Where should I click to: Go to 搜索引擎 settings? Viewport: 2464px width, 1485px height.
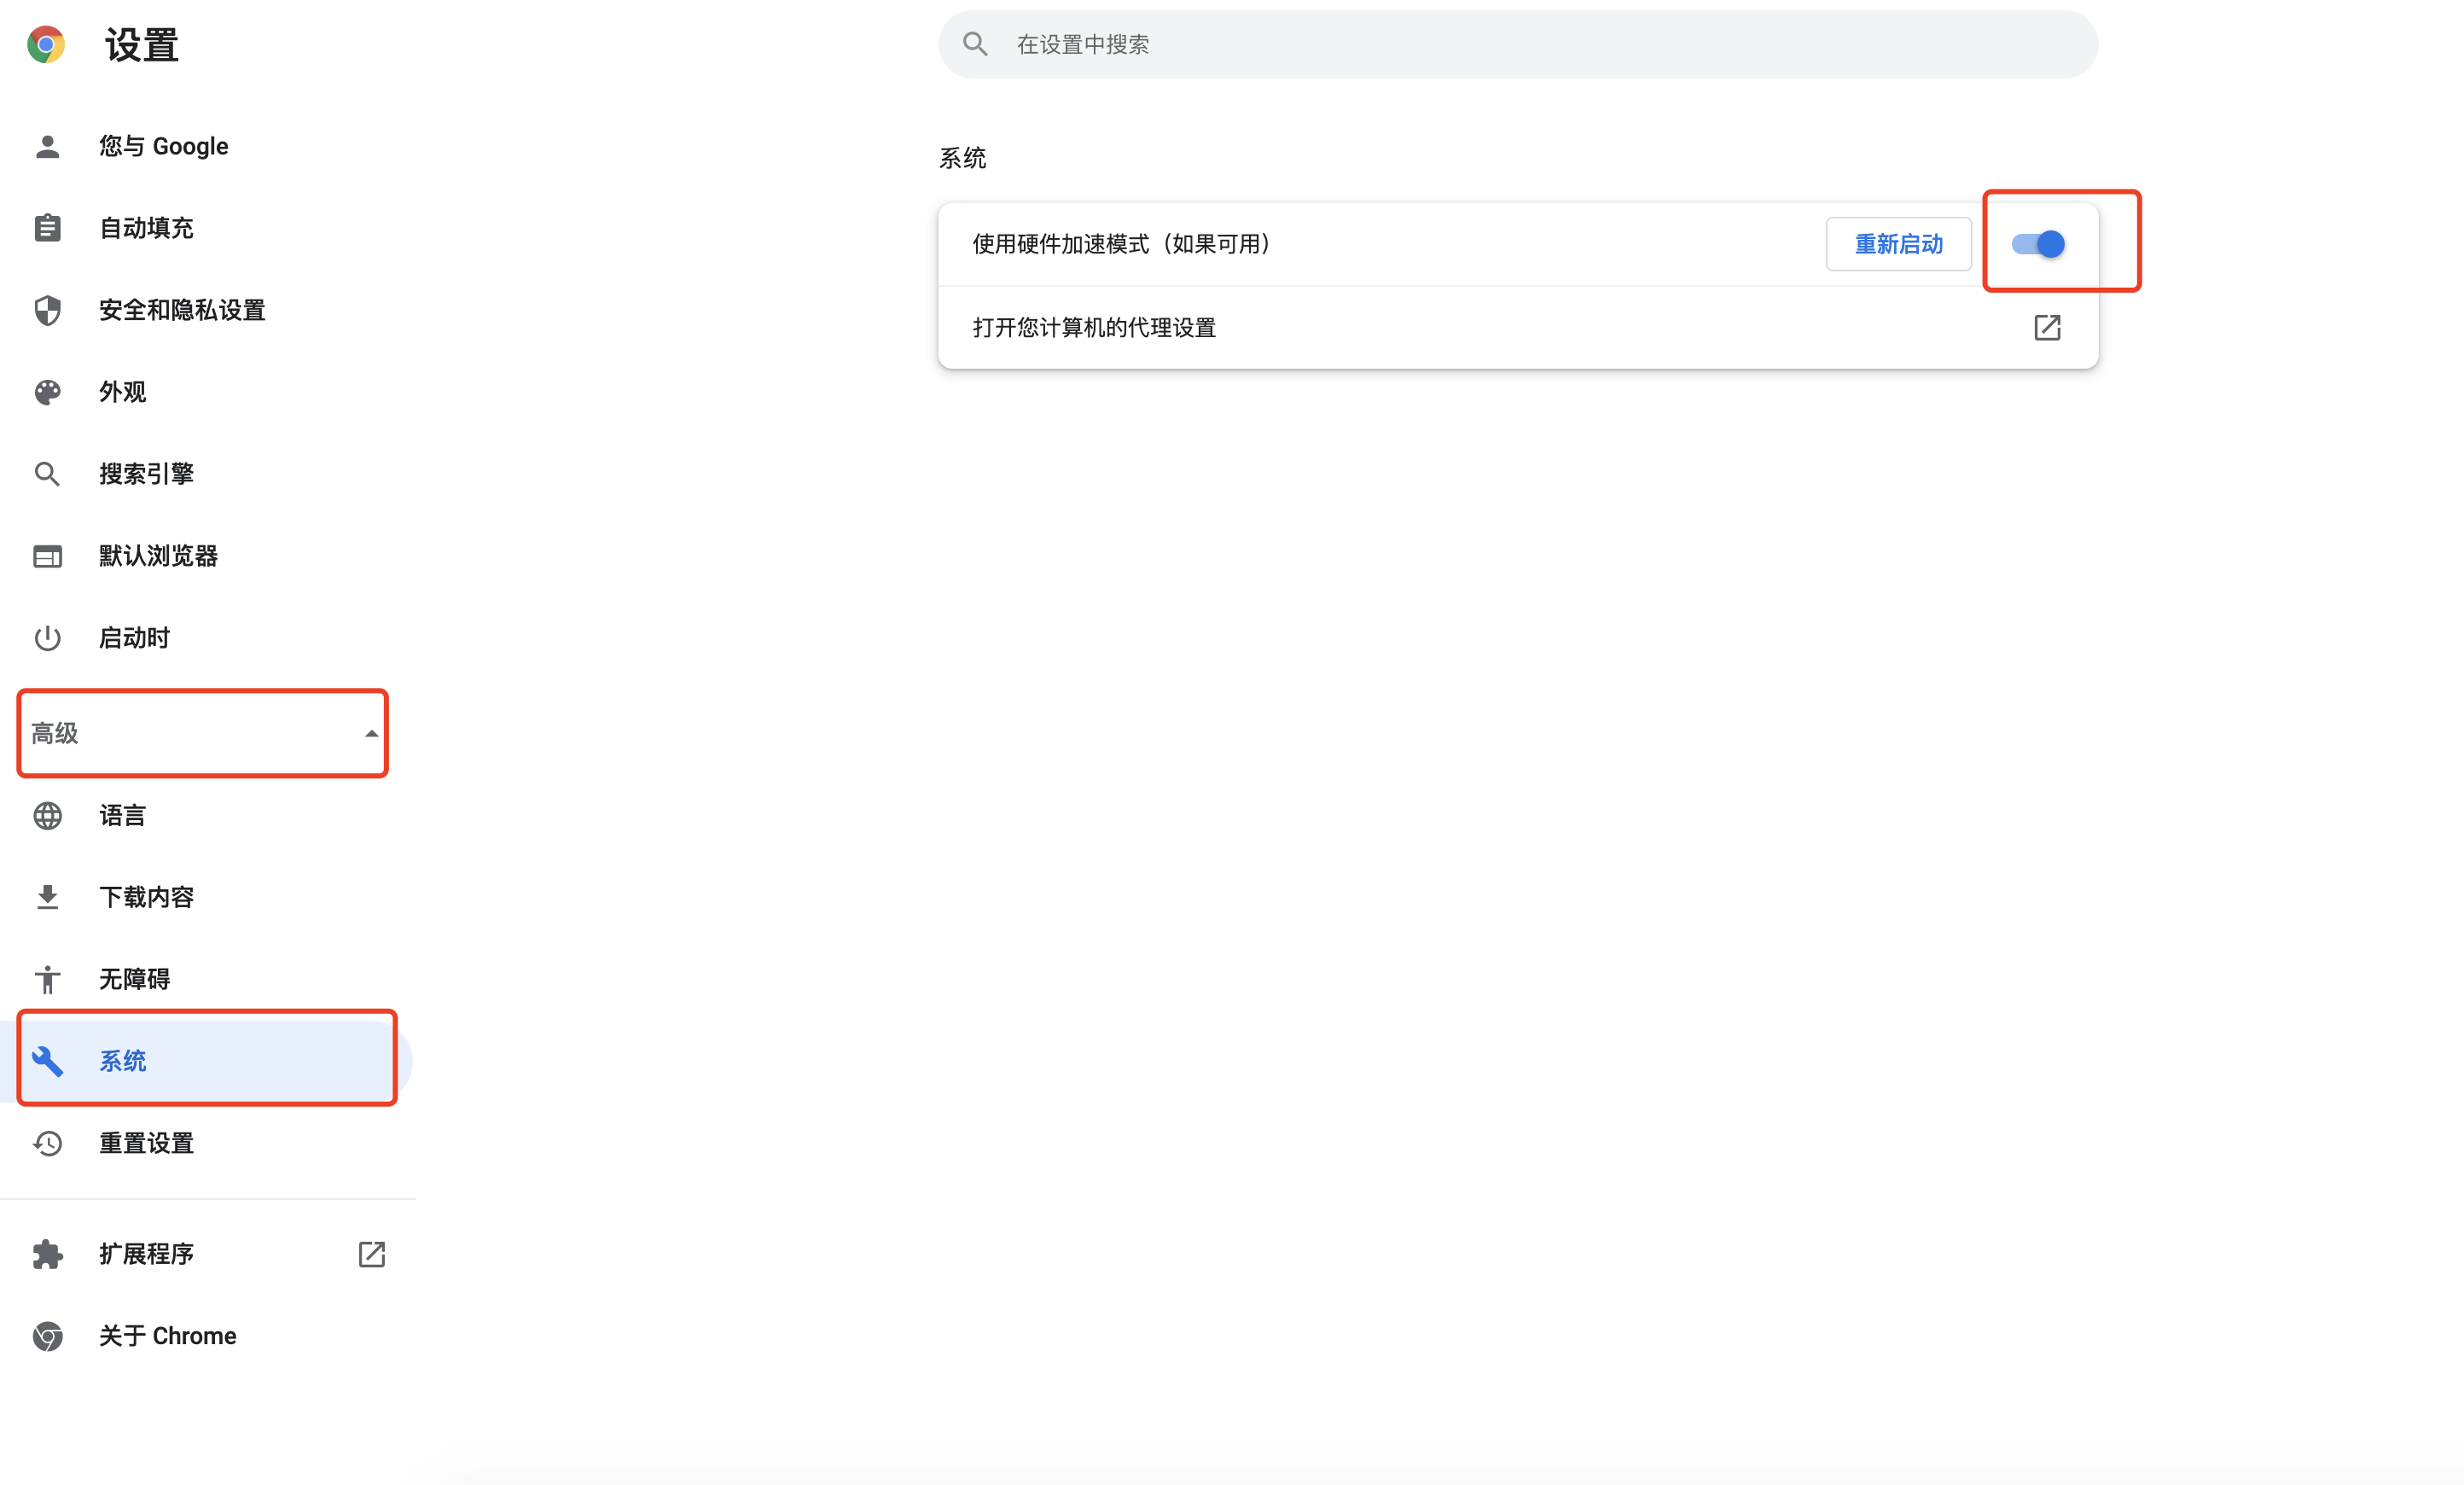point(146,474)
